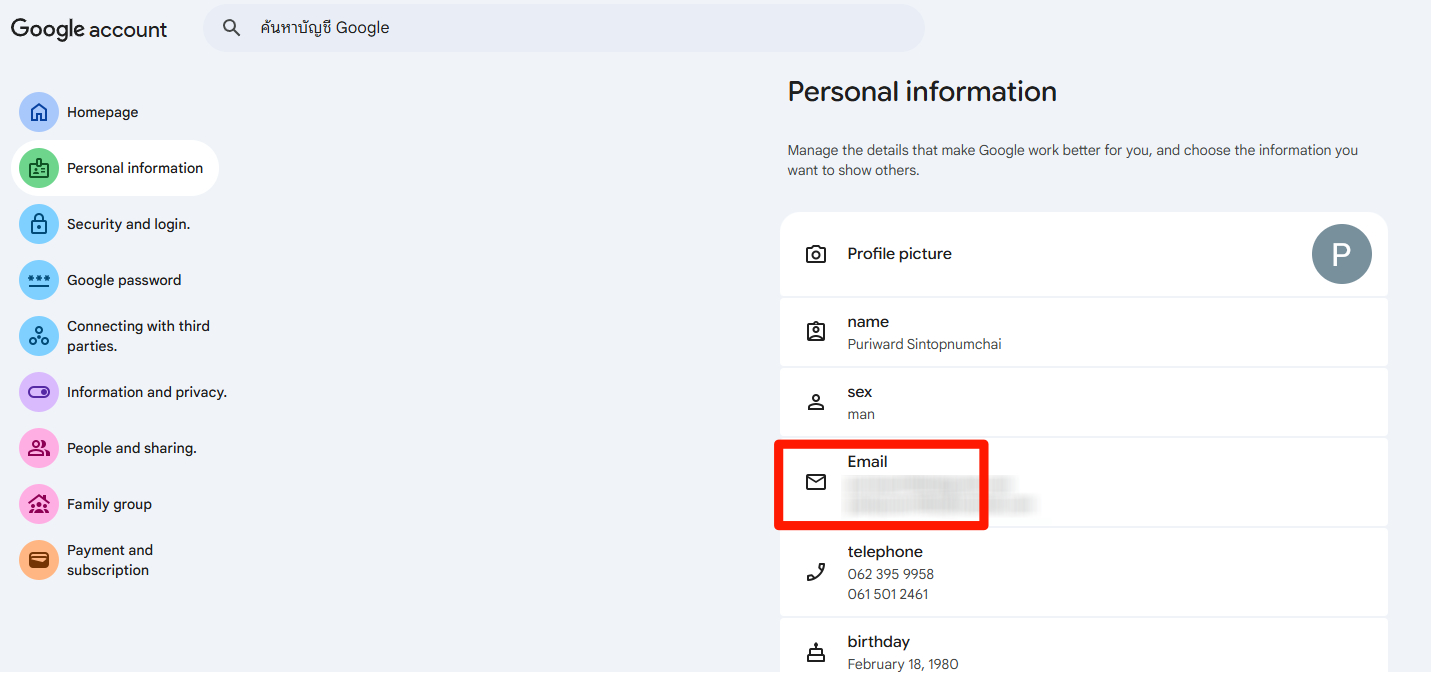Switch to People and sharing section
This screenshot has height=675, width=1431.
(x=133, y=448)
